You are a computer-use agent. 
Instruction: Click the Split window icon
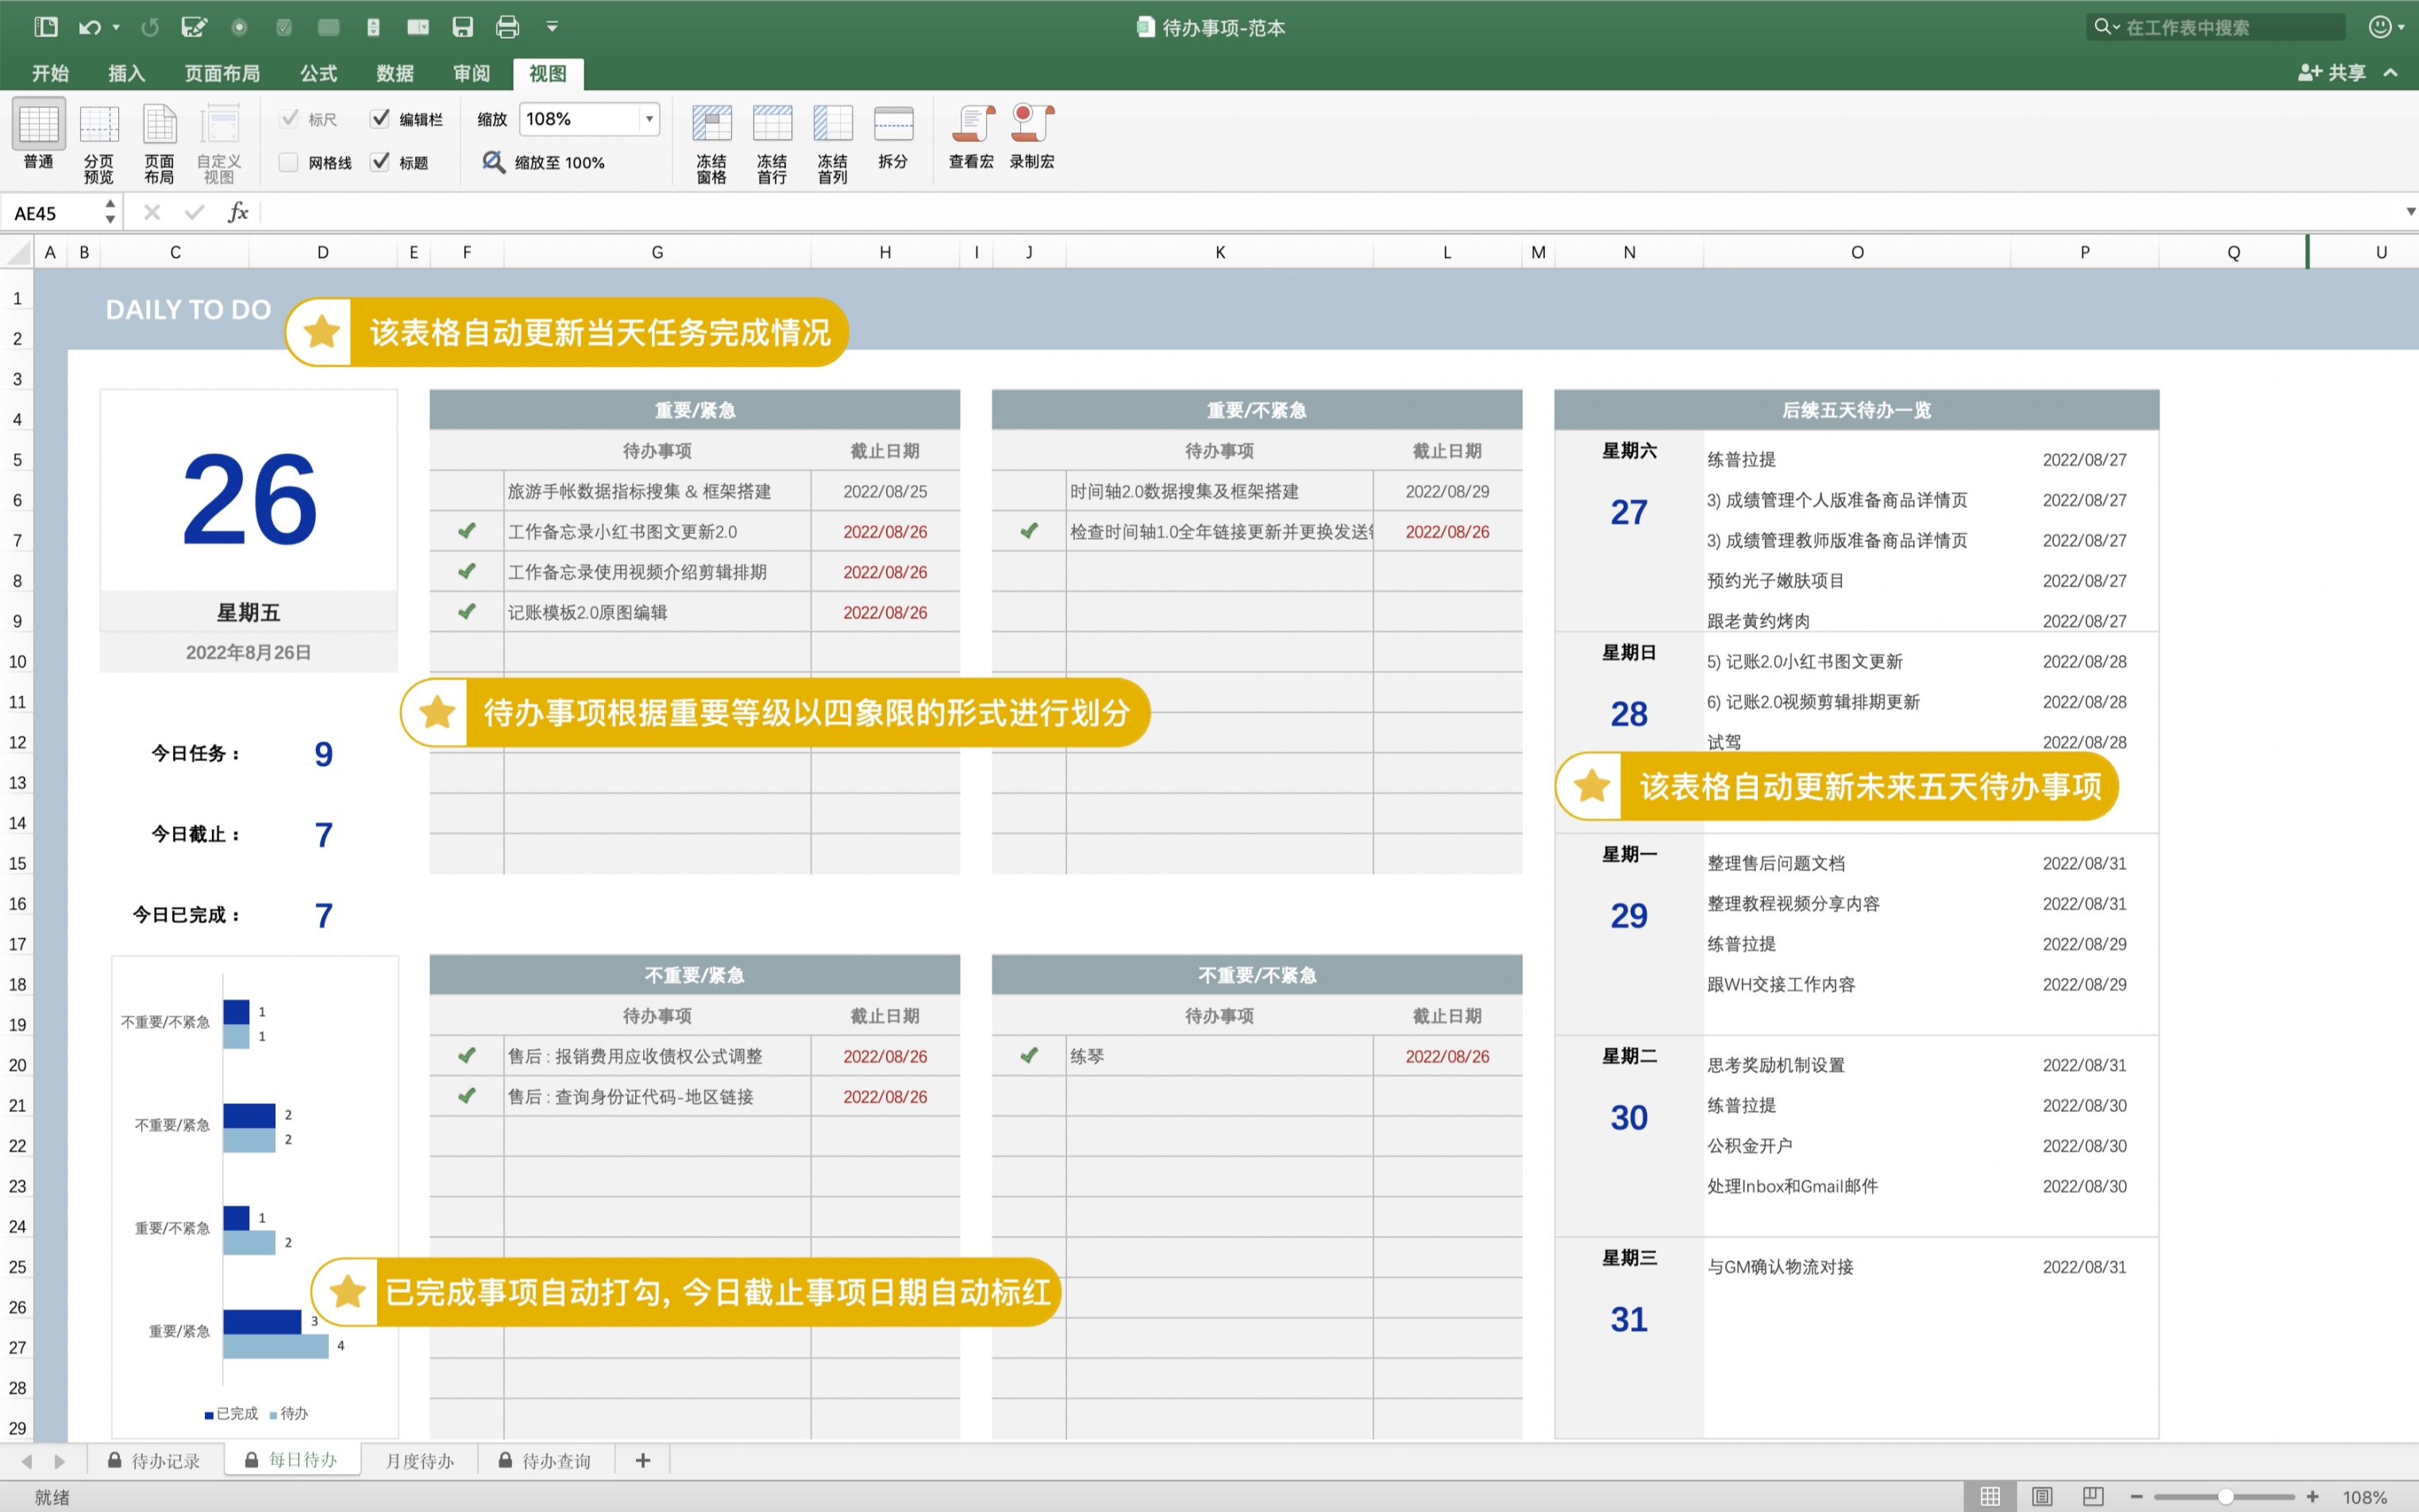click(x=892, y=125)
